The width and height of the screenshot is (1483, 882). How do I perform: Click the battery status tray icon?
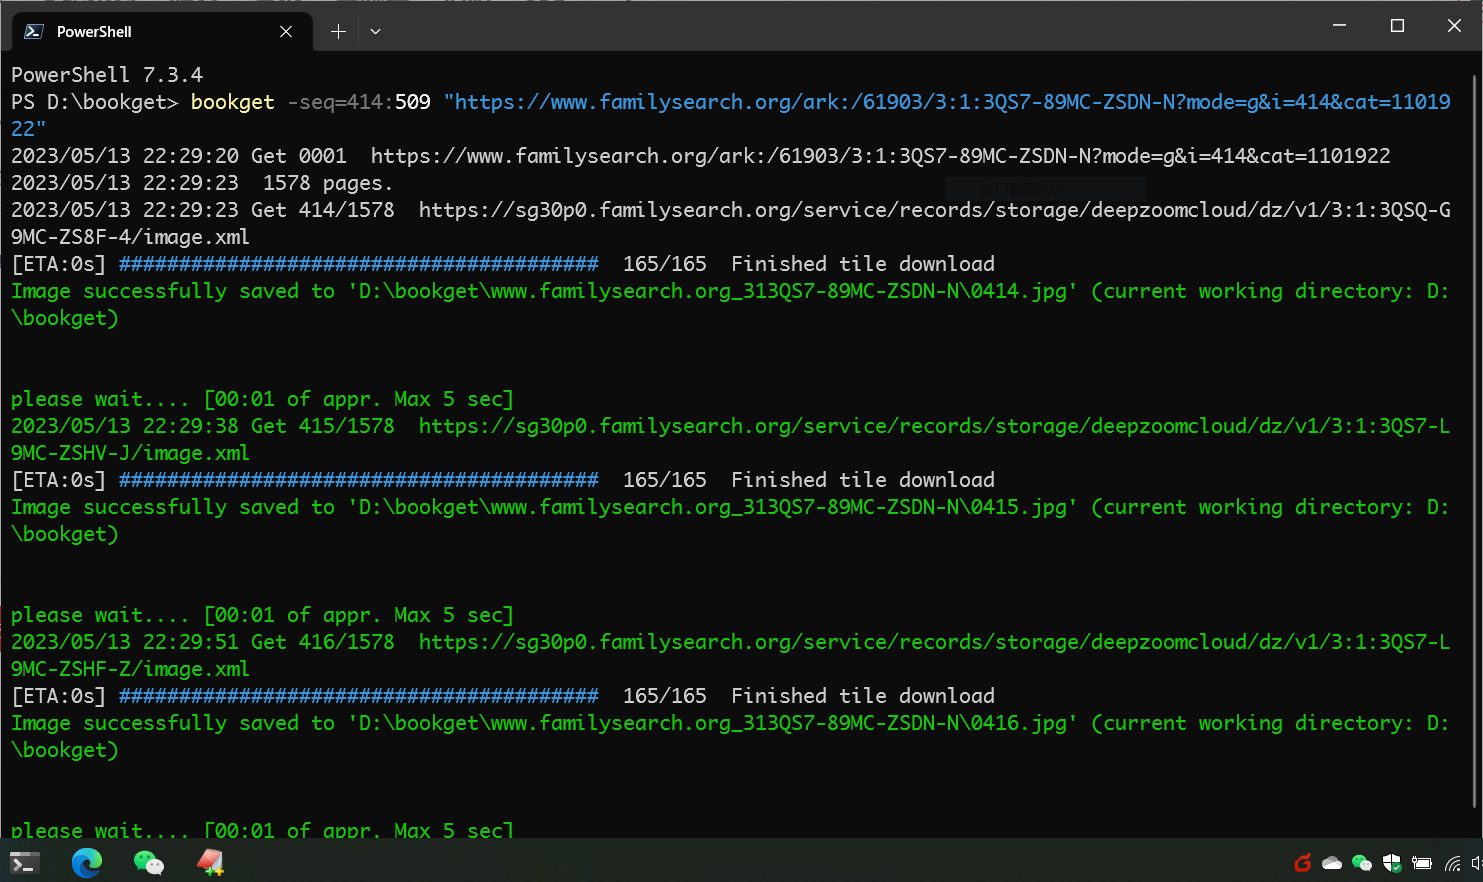click(1421, 862)
